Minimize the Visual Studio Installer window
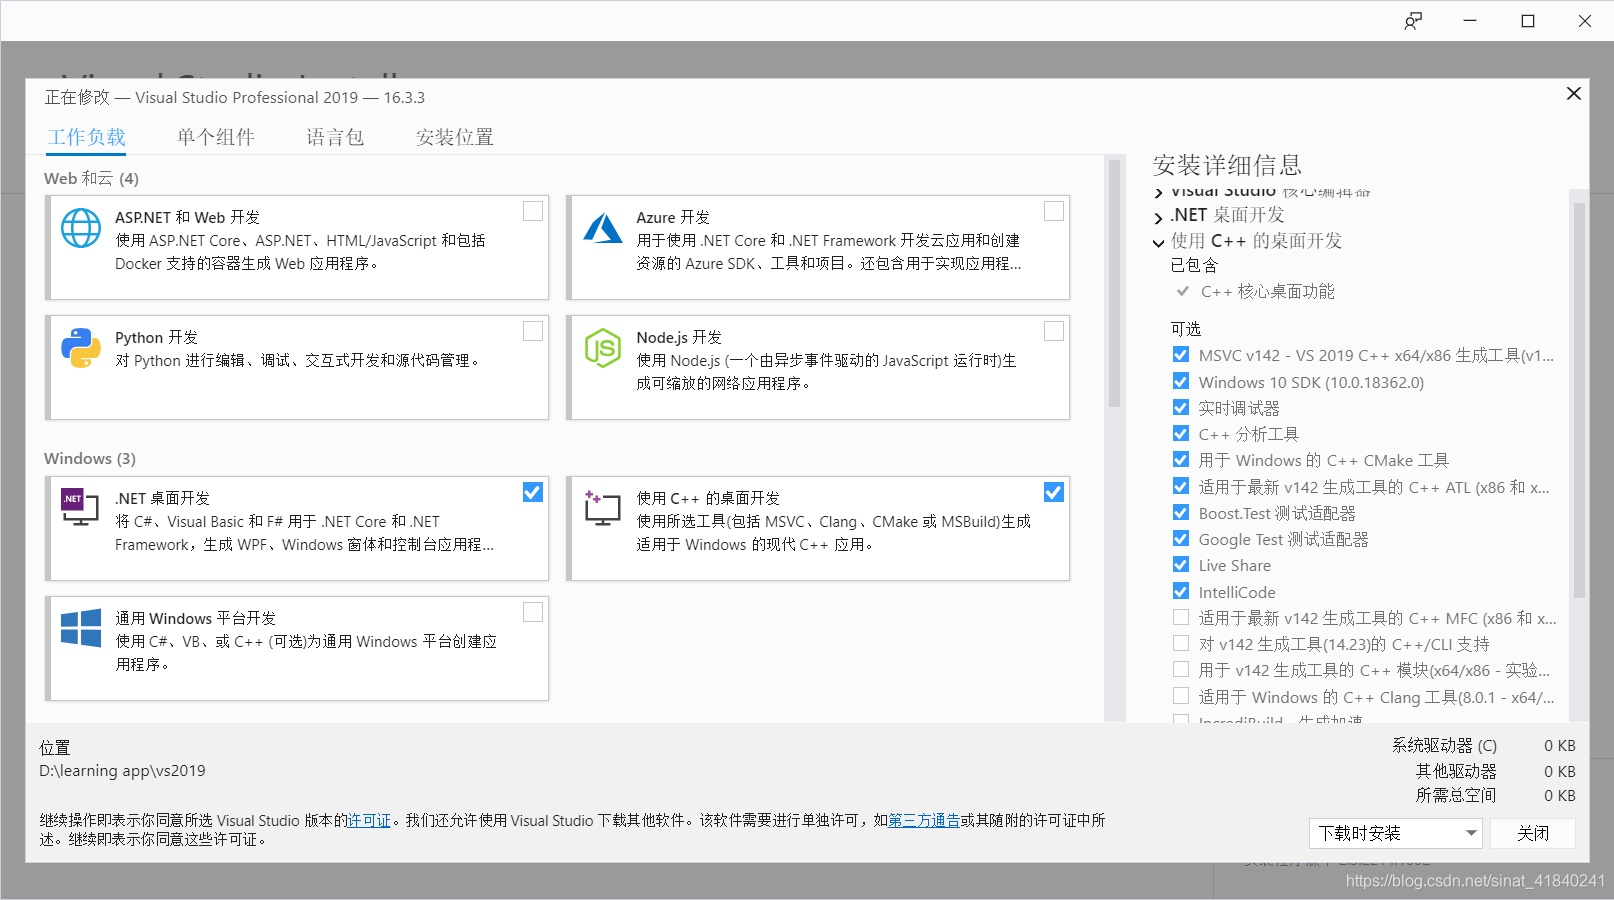Screen dimensions: 1614x900 point(1470,21)
